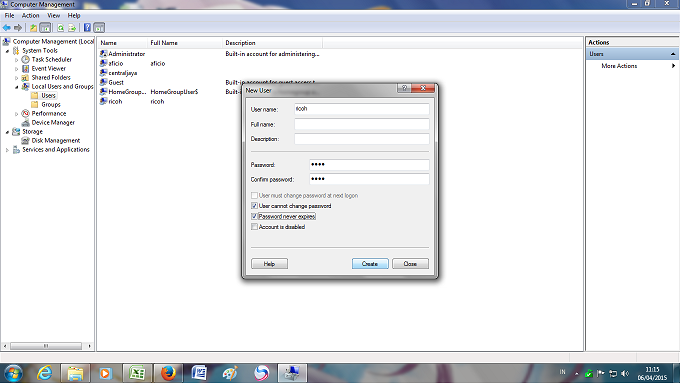
Task: Launch Internet Explorer from taskbar
Action: pyautogui.click(x=44, y=373)
